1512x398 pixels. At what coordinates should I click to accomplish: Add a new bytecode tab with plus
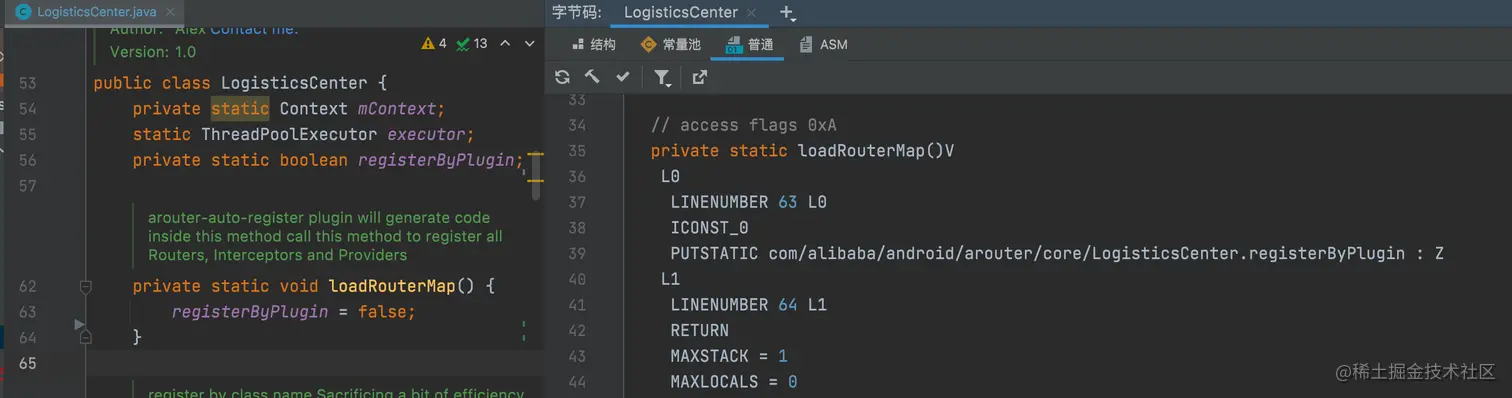coord(786,13)
